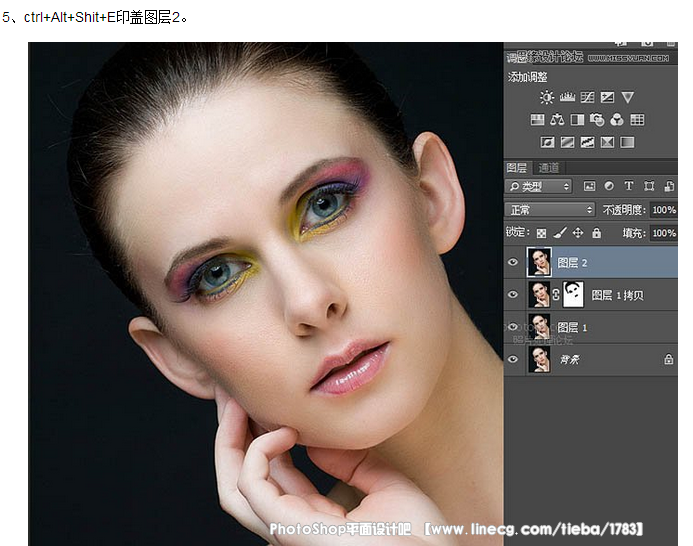Lock layer position

(x=578, y=233)
